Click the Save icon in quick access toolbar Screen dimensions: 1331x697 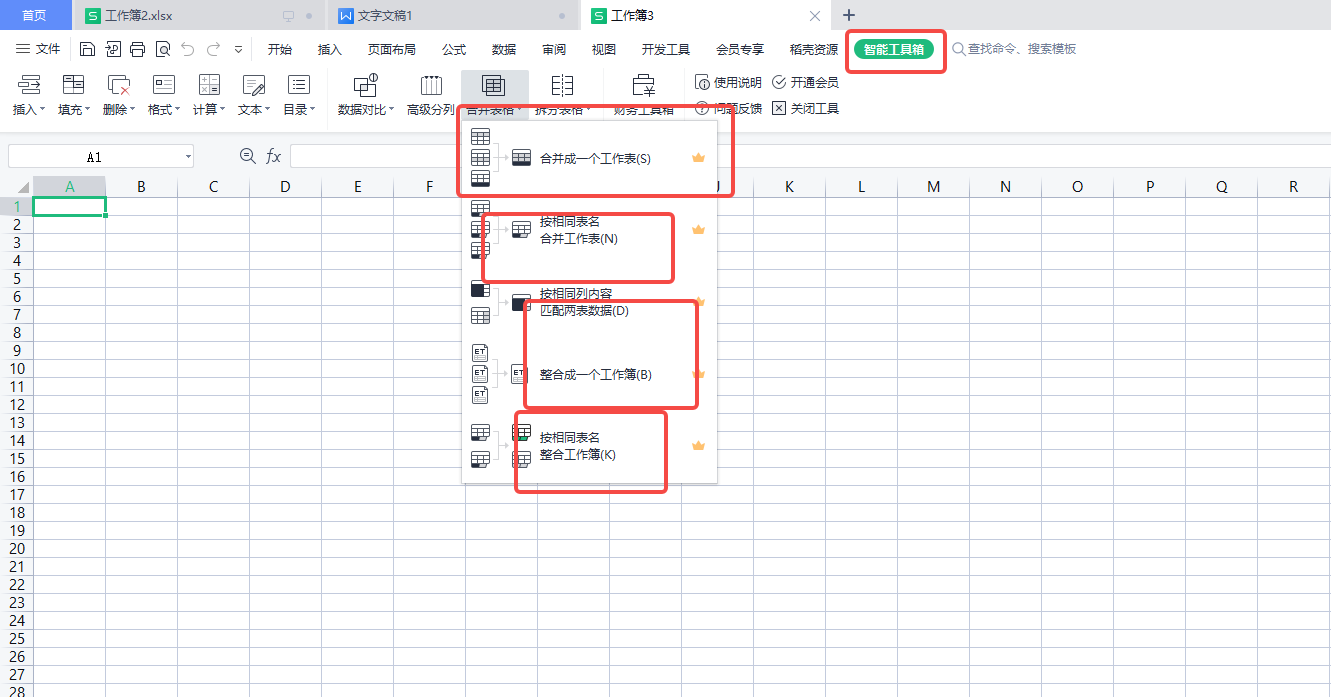point(87,49)
